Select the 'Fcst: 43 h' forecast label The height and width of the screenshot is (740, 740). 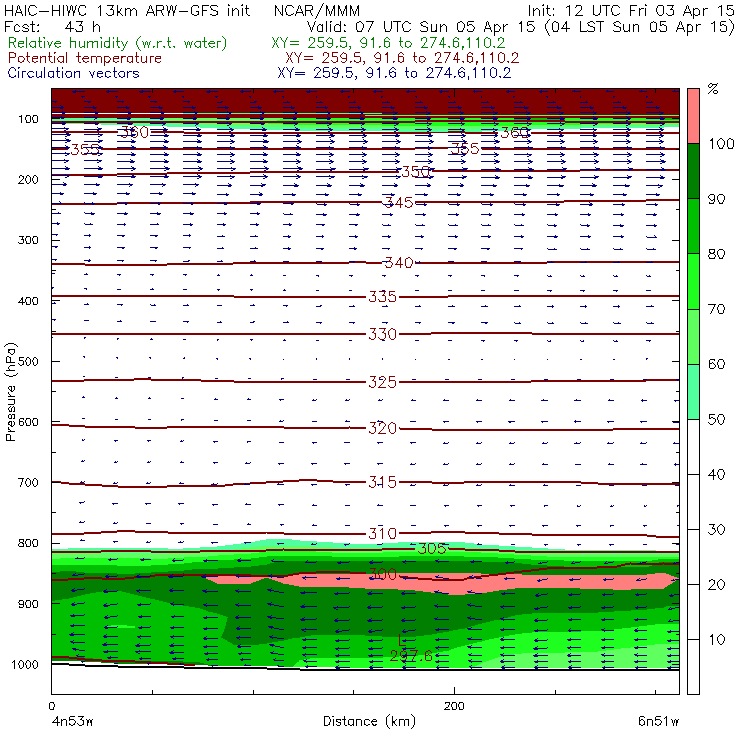[52, 27]
